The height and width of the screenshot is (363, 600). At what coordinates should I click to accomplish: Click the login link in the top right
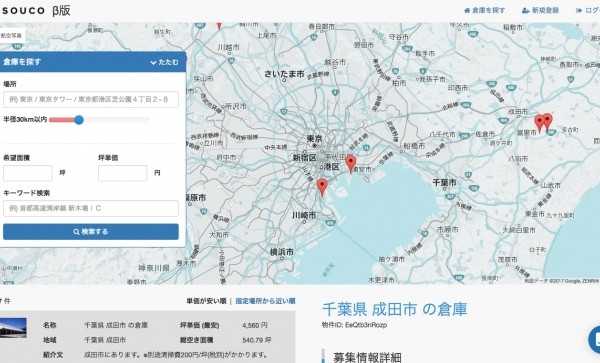(x=588, y=10)
